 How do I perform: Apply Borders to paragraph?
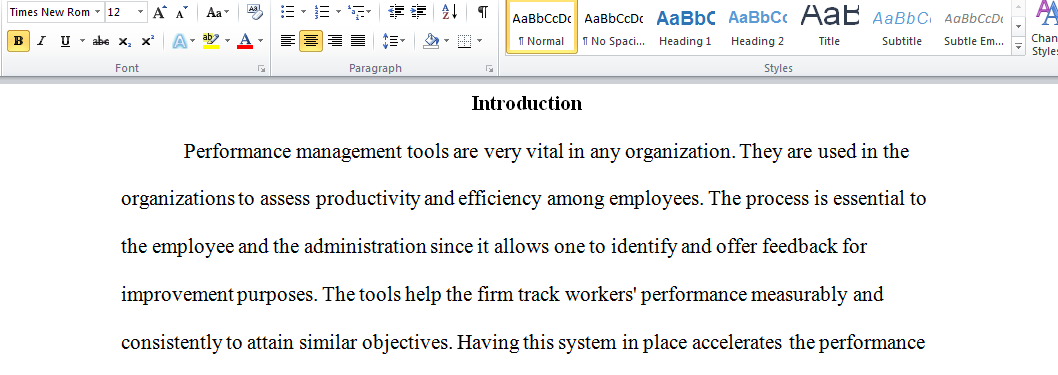(464, 41)
